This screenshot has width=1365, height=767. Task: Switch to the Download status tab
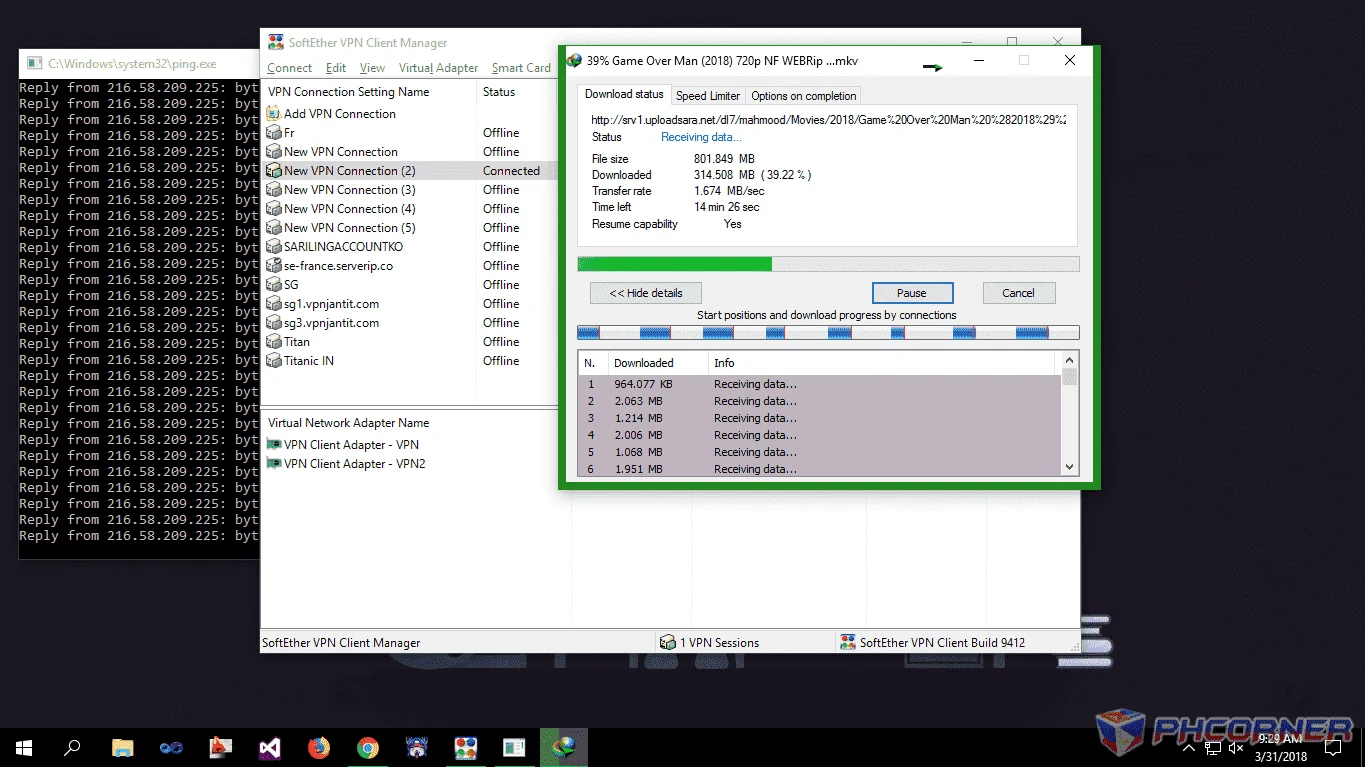(624, 94)
